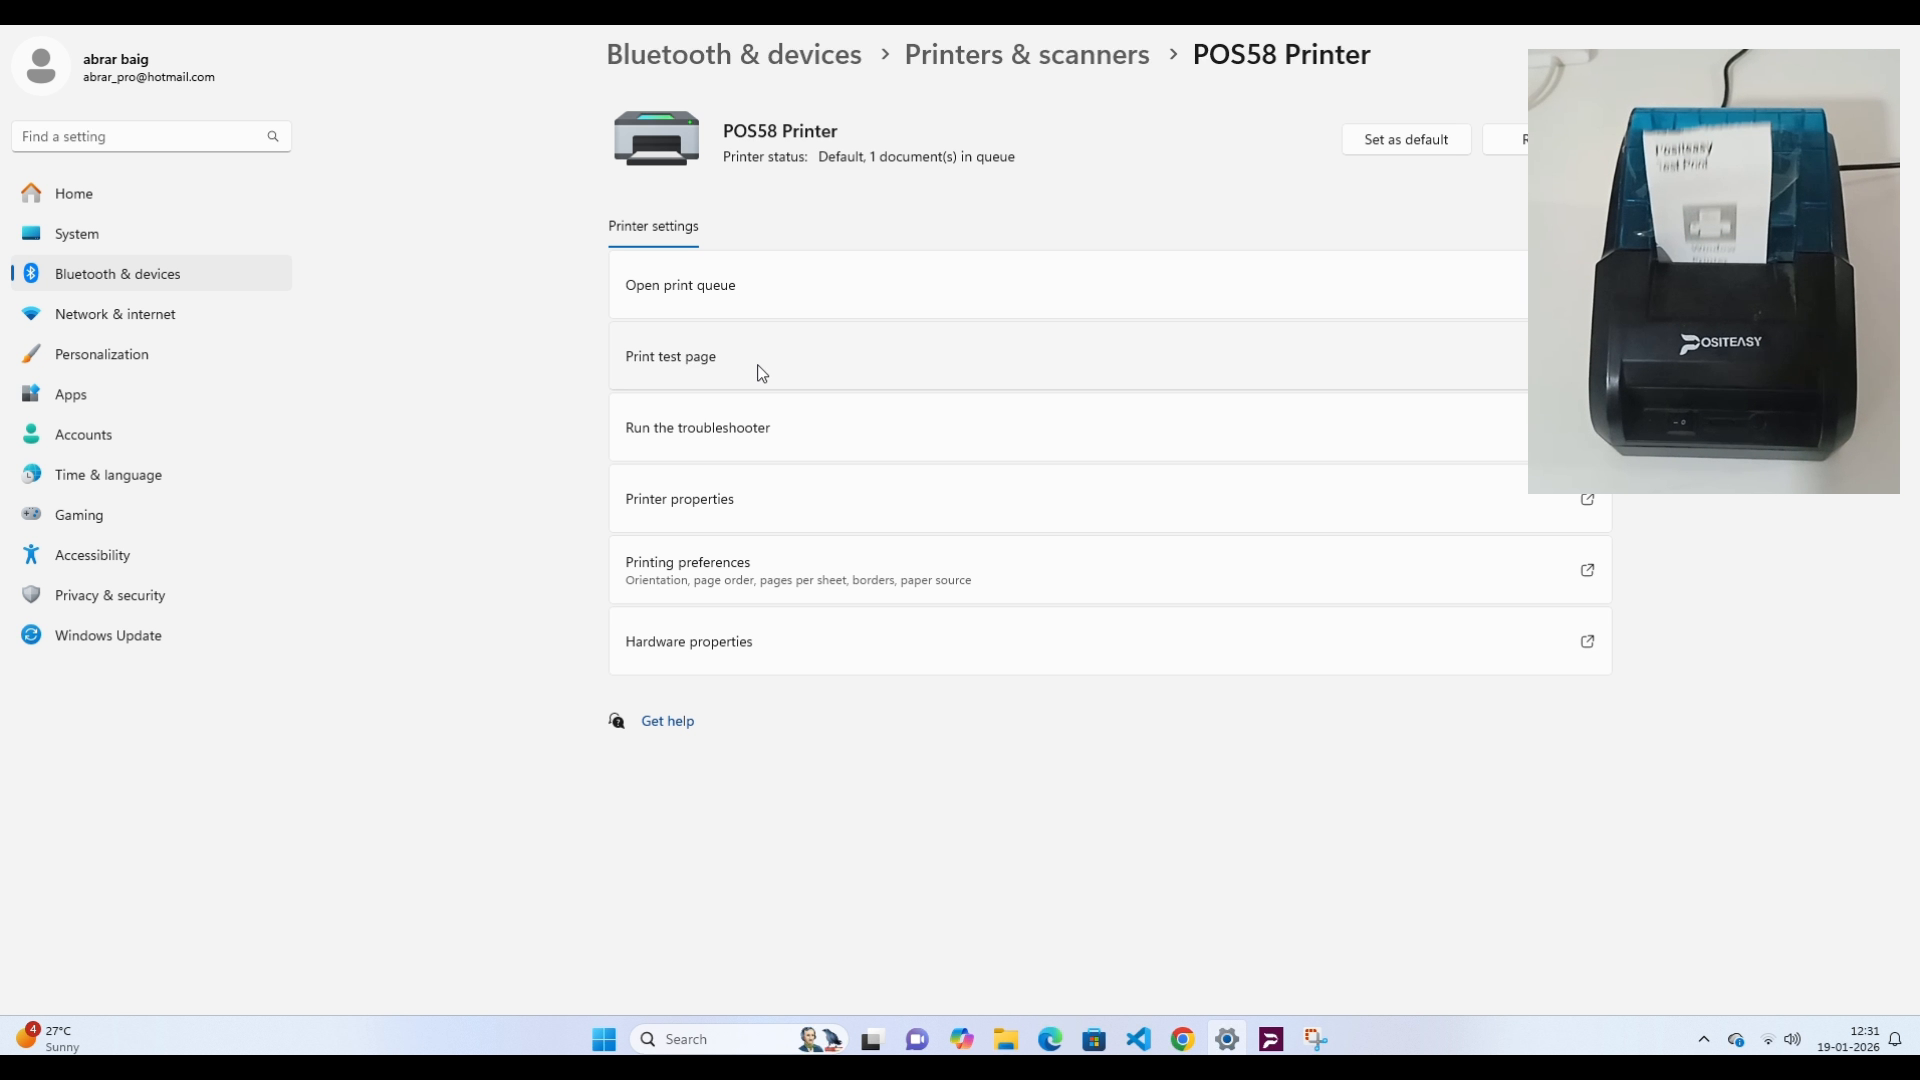This screenshot has height=1080, width=1920.
Task: Navigate to Network & internet section
Action: pos(115,314)
